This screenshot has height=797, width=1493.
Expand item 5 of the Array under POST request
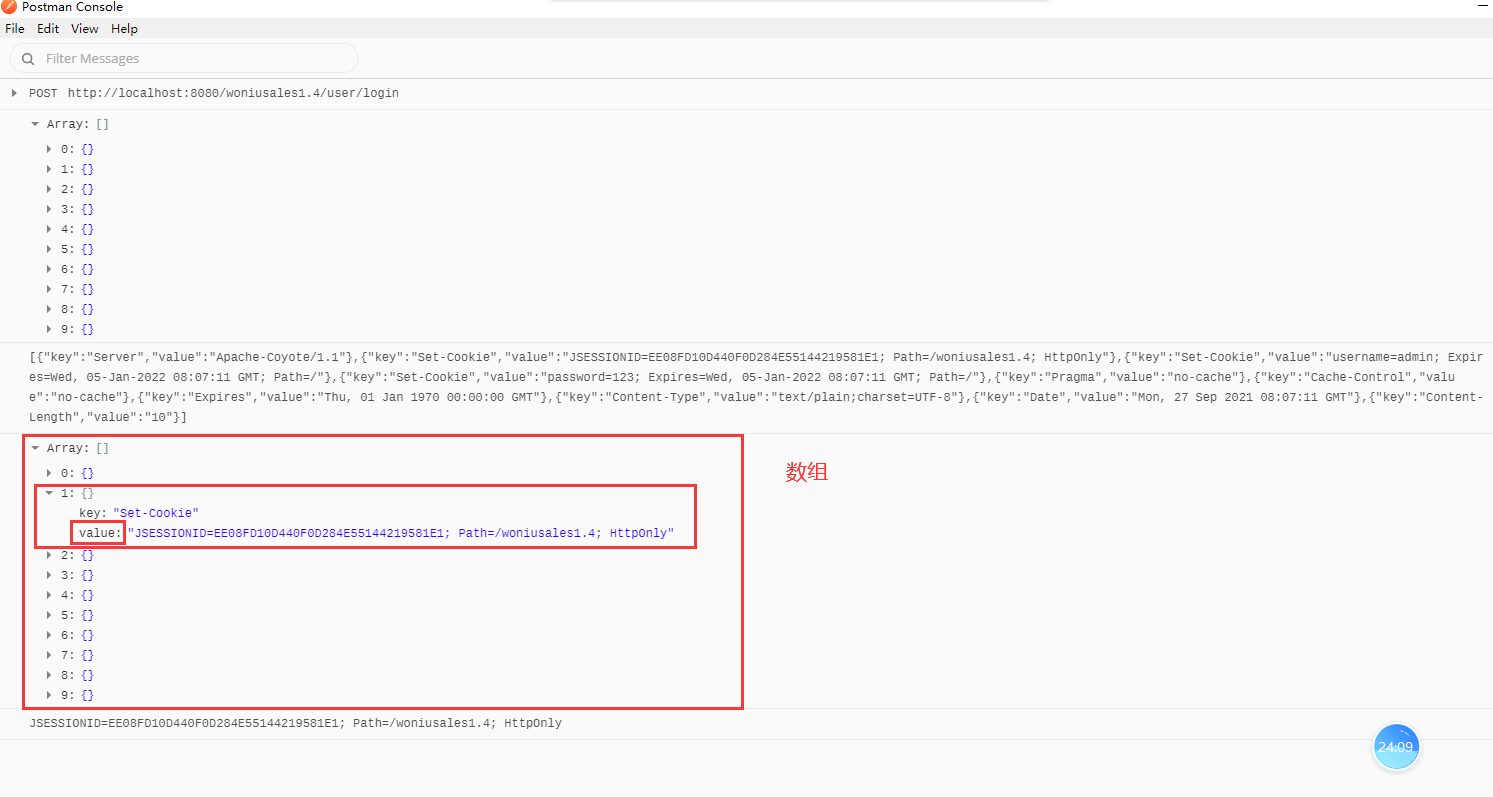tap(49, 249)
